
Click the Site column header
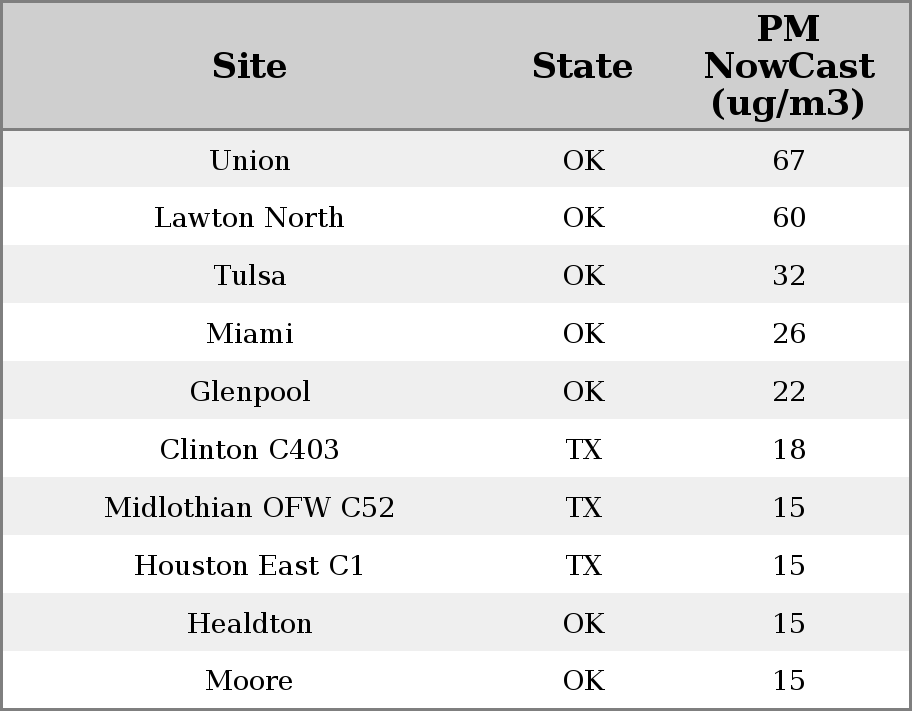coord(250,66)
